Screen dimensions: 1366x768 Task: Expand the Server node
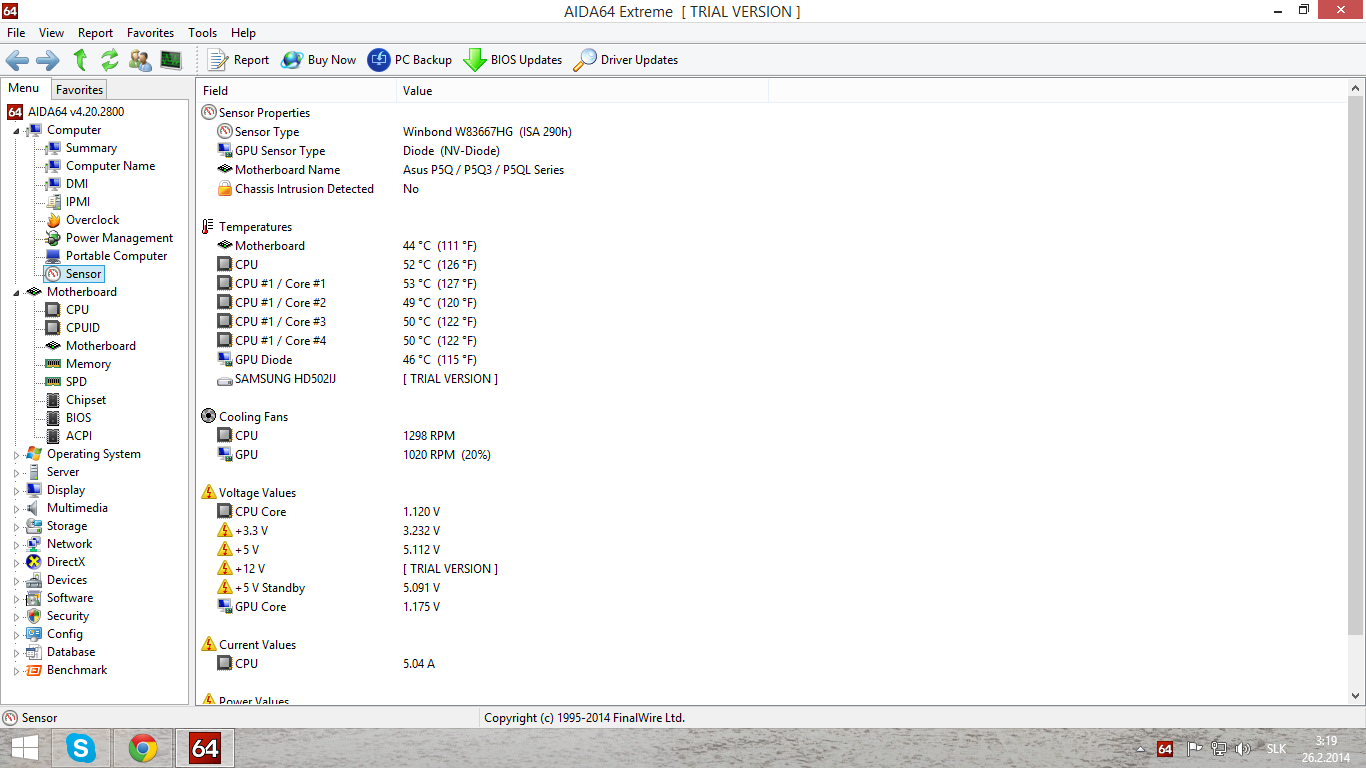pos(16,473)
